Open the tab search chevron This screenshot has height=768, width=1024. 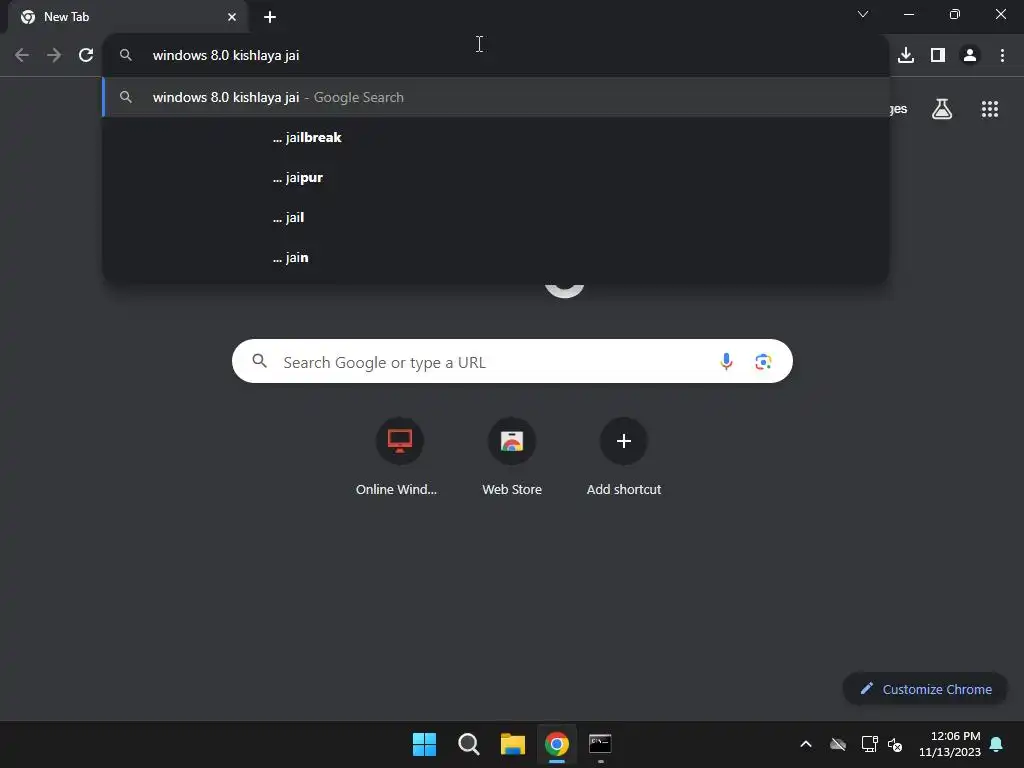(x=863, y=14)
